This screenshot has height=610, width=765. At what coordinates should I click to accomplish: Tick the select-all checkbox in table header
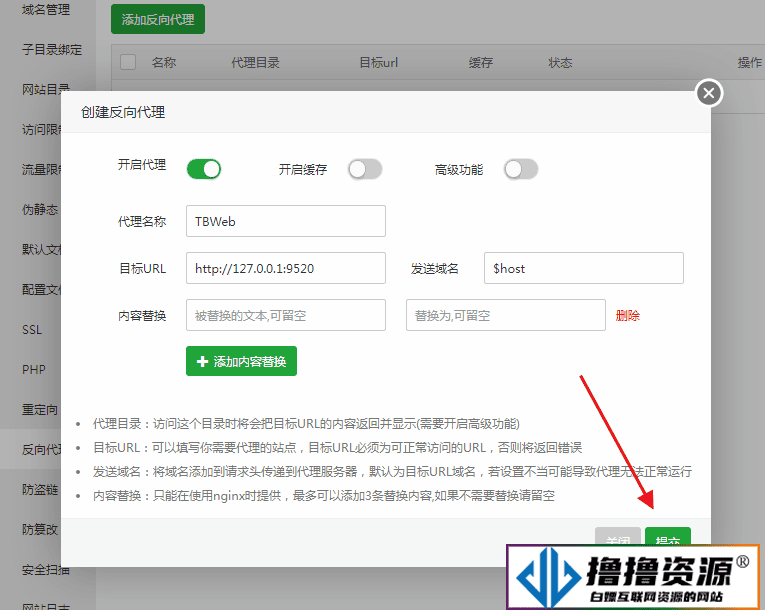(128, 62)
